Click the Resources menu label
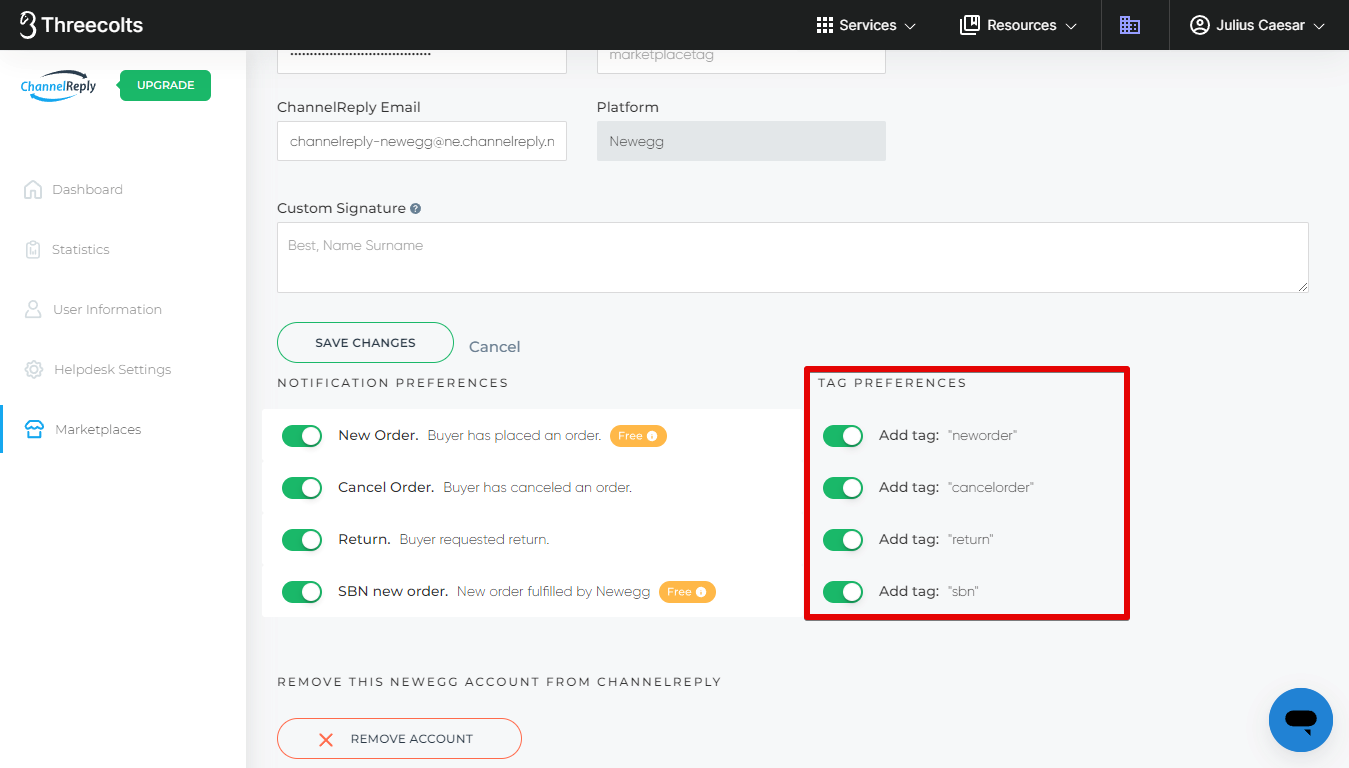 1022,25
